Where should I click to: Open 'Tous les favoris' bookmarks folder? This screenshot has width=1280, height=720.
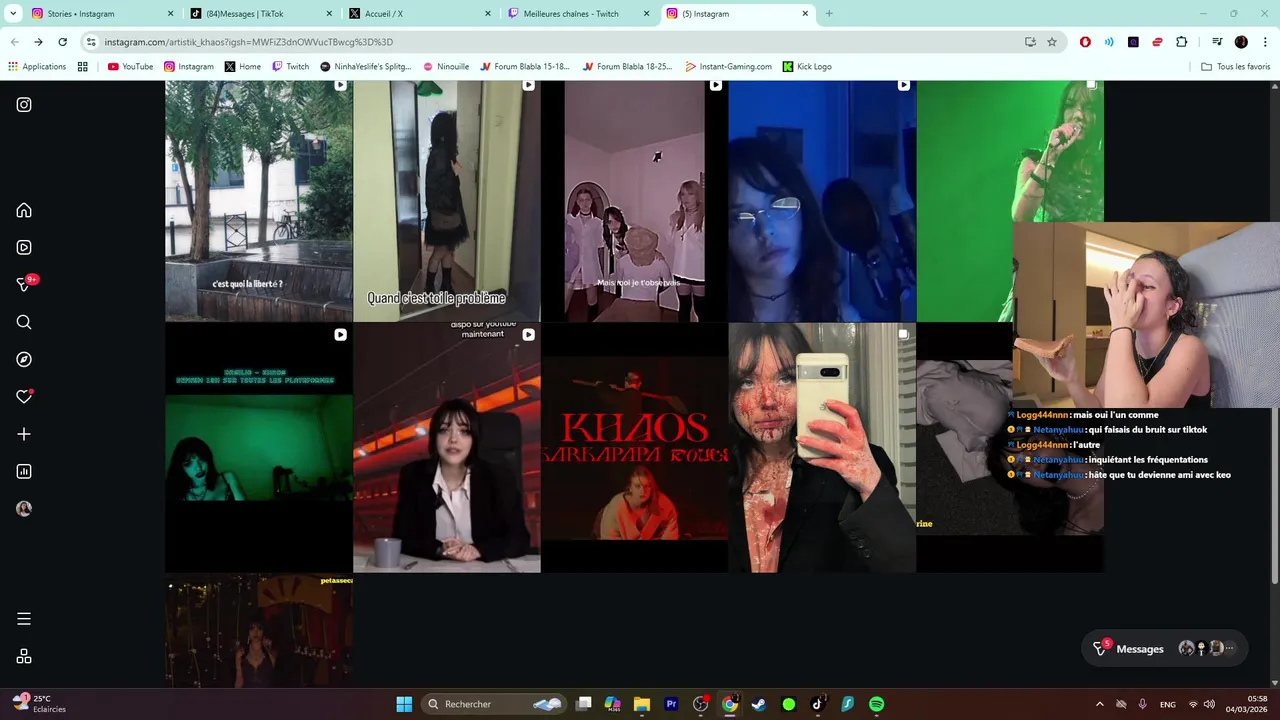point(1235,67)
